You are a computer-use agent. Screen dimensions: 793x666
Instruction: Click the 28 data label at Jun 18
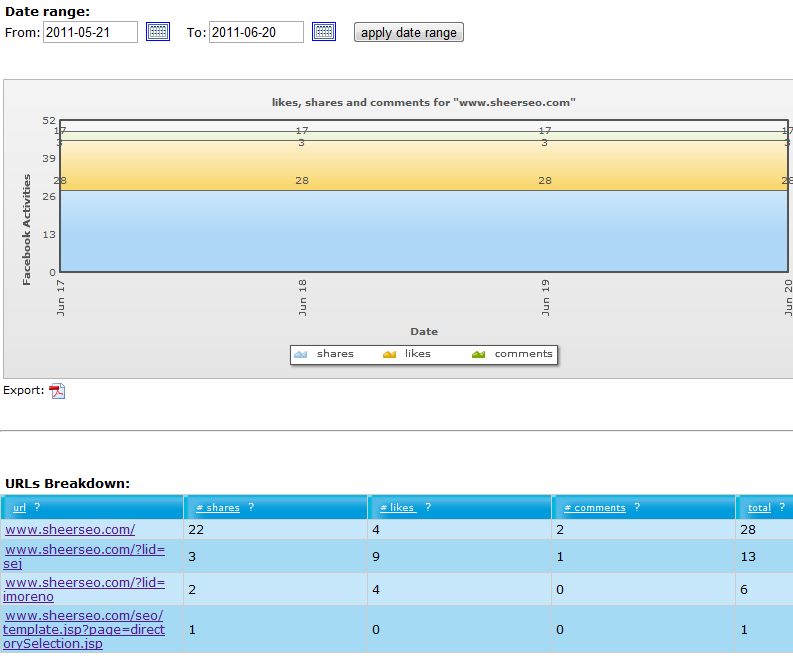[x=302, y=181]
